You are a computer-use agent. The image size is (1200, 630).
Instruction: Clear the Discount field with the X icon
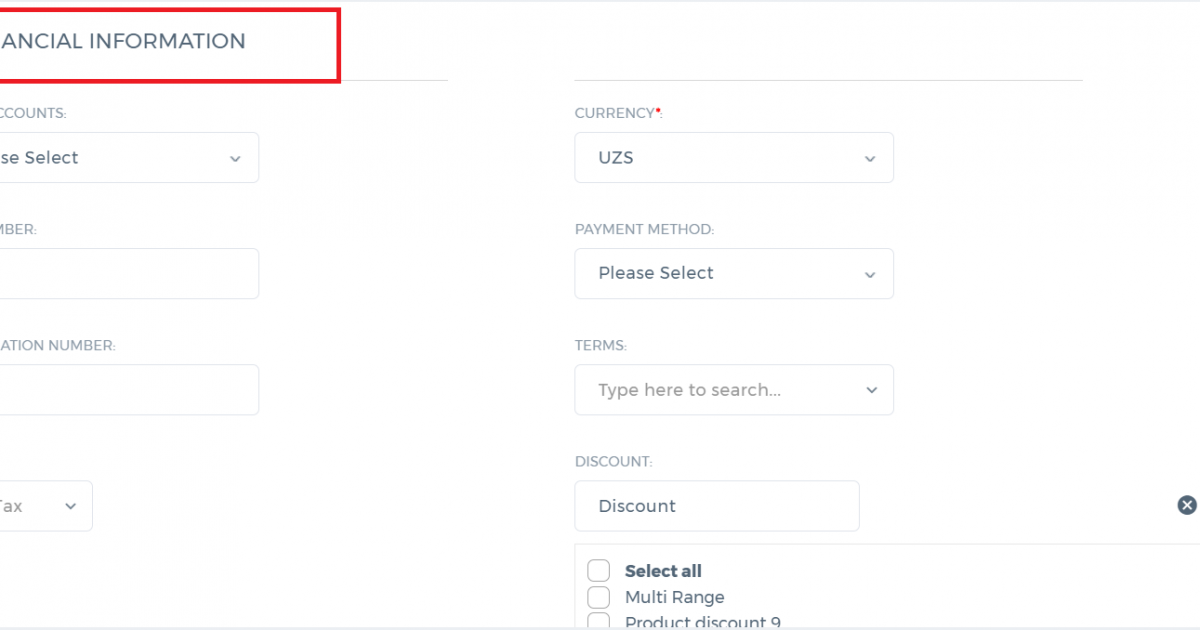tap(1187, 506)
